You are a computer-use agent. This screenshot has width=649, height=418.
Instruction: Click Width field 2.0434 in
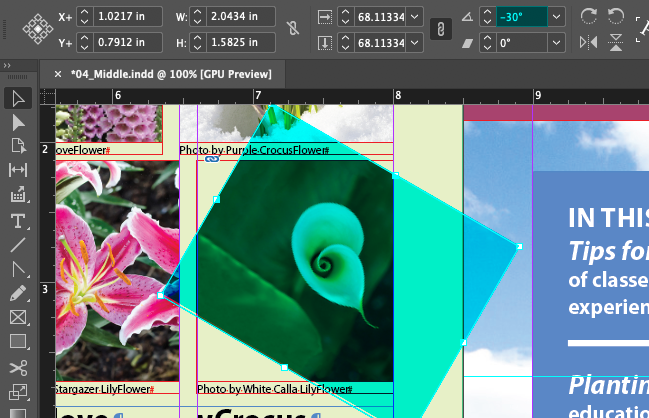pos(240,17)
